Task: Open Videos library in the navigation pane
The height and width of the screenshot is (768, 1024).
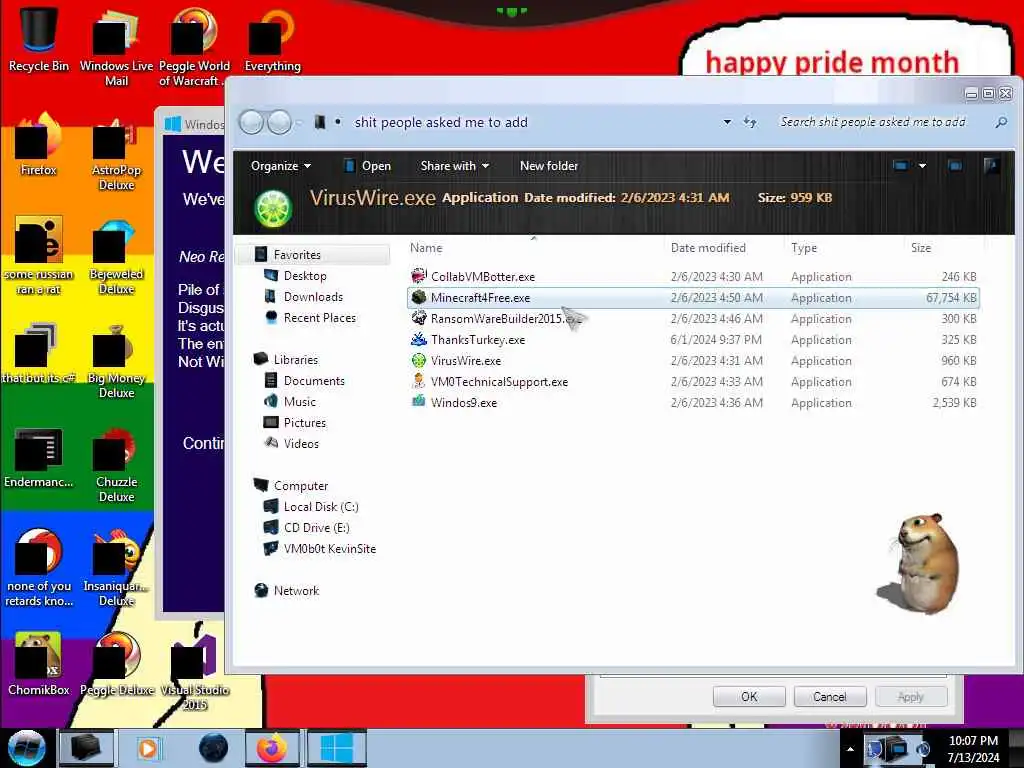Action: [x=301, y=443]
